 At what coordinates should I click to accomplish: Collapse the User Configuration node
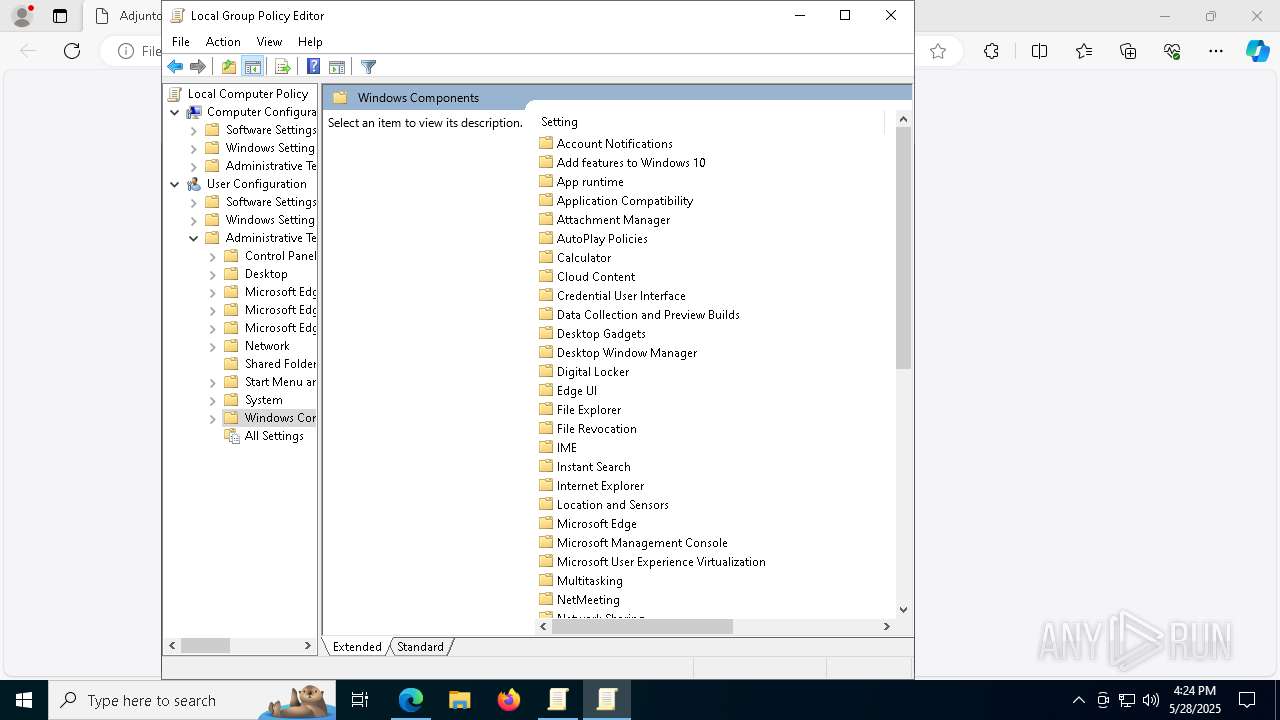point(175,184)
